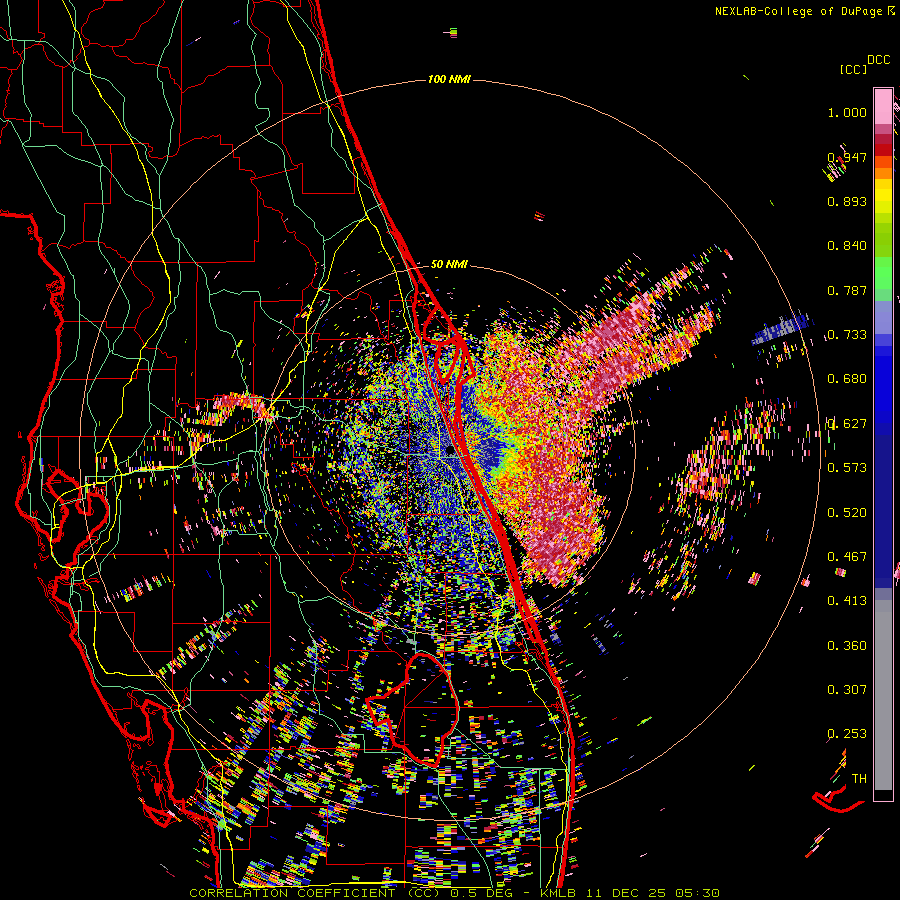Click the 0.893 scale value

click(847, 201)
